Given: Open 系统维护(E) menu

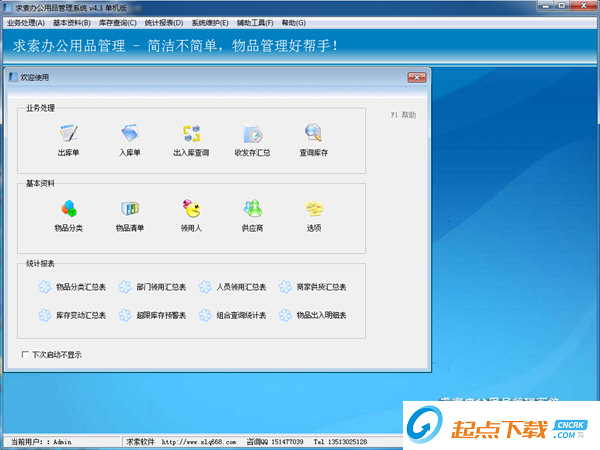Looking at the screenshot, I should pos(210,23).
